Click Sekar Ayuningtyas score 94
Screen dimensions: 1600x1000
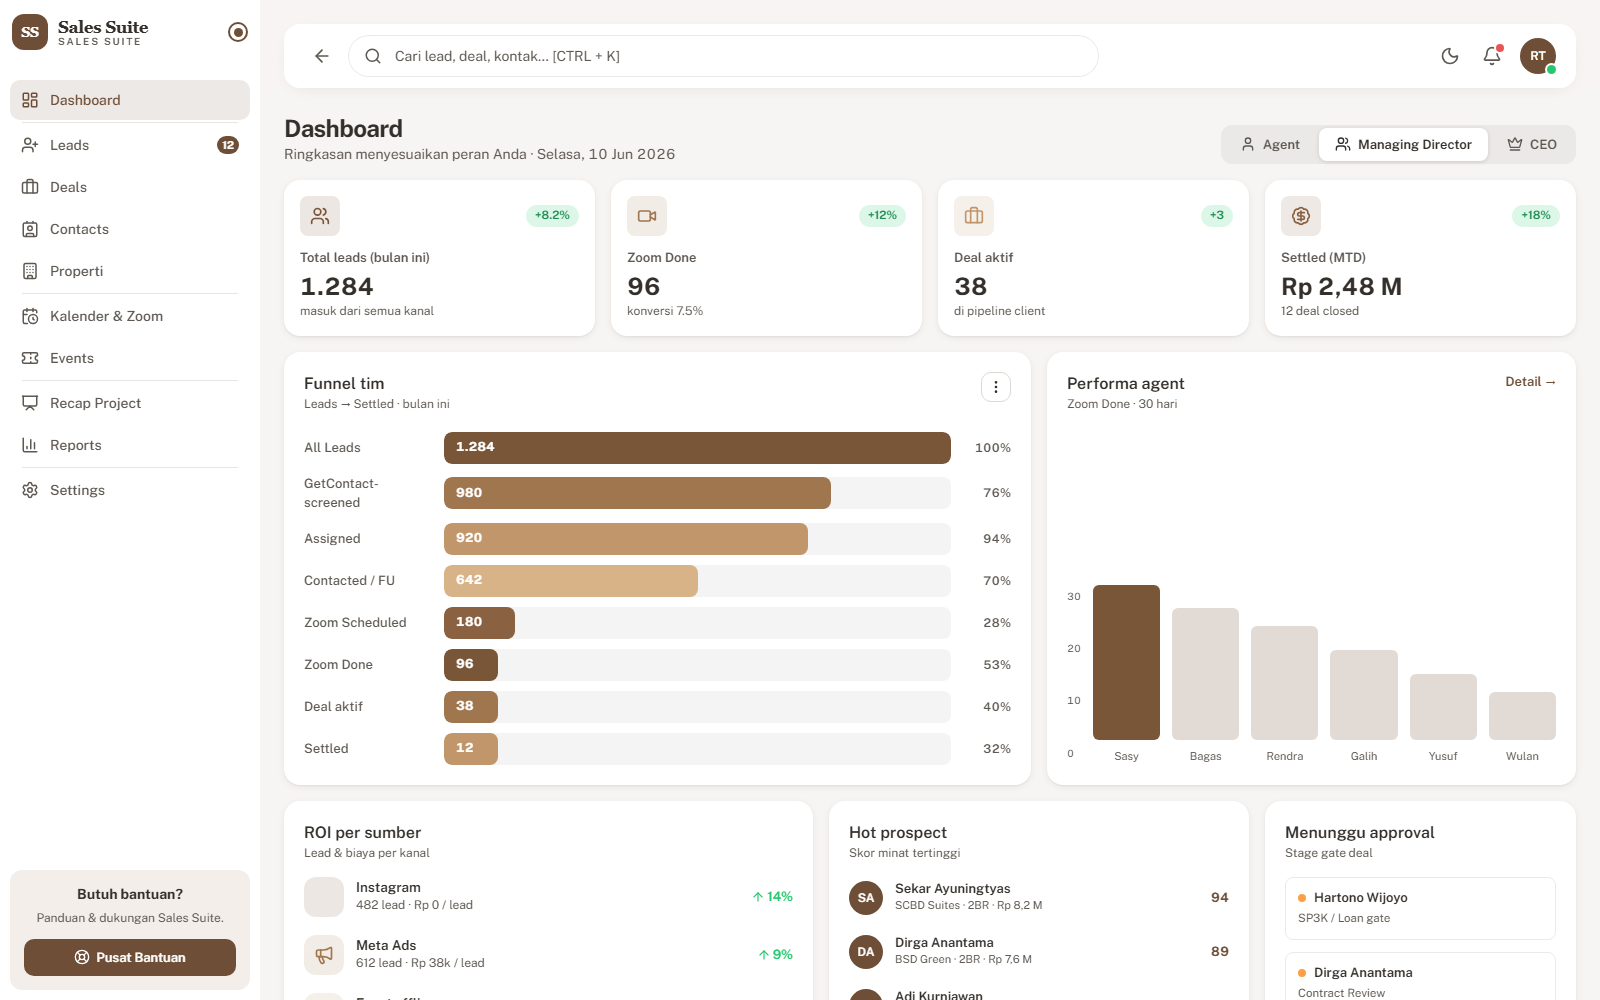tap(1219, 898)
